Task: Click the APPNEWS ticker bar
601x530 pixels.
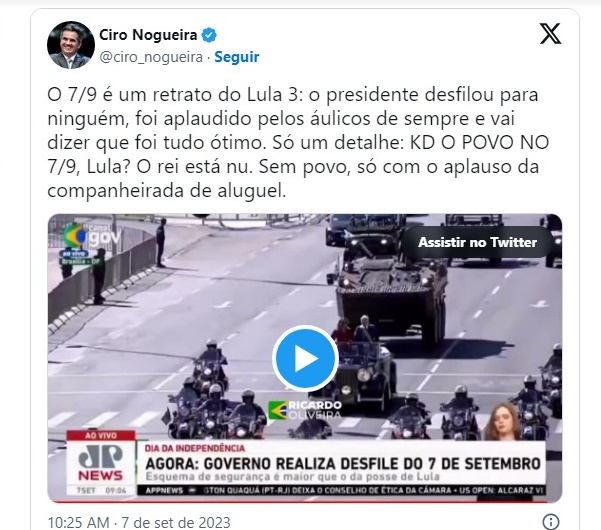Action: (x=341, y=491)
